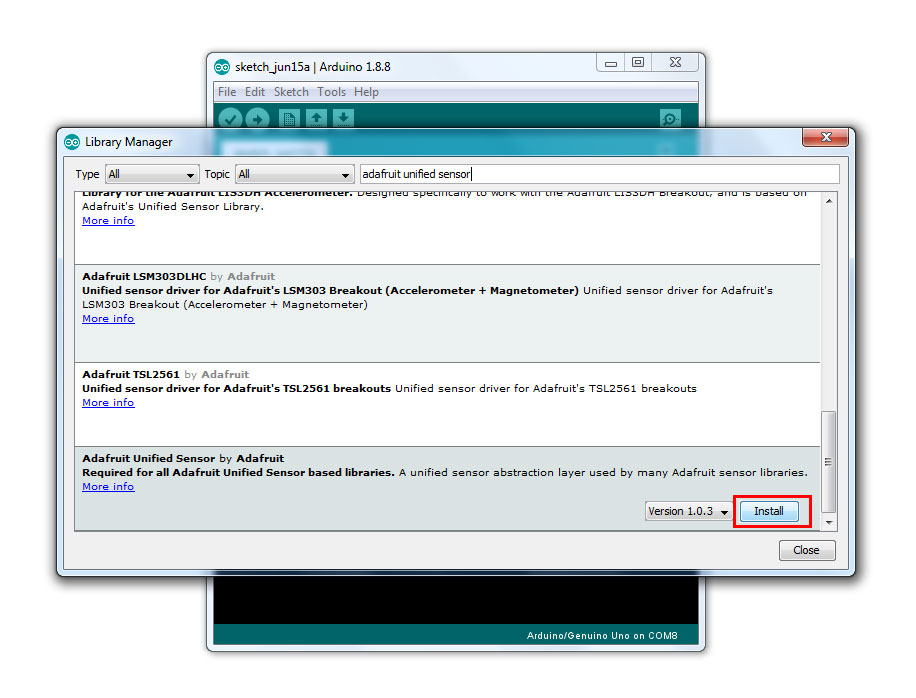Open the File menu in Arduino window
This screenshot has height=698, width=916.
point(227,92)
